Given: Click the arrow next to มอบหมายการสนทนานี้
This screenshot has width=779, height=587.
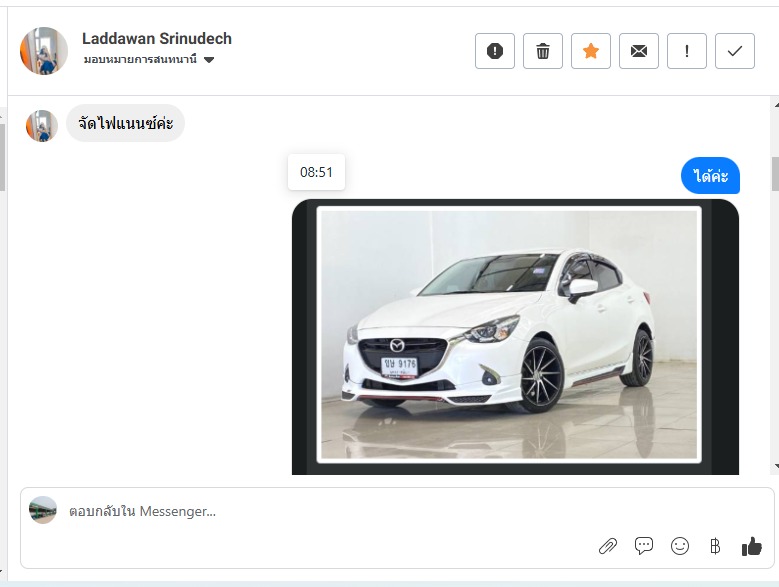Looking at the screenshot, I should point(209,60).
